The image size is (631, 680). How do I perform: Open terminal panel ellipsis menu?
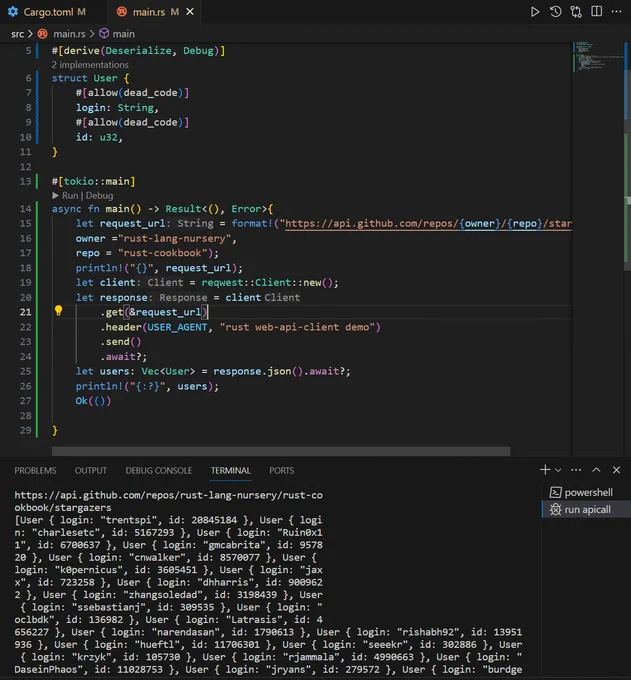tap(576, 470)
